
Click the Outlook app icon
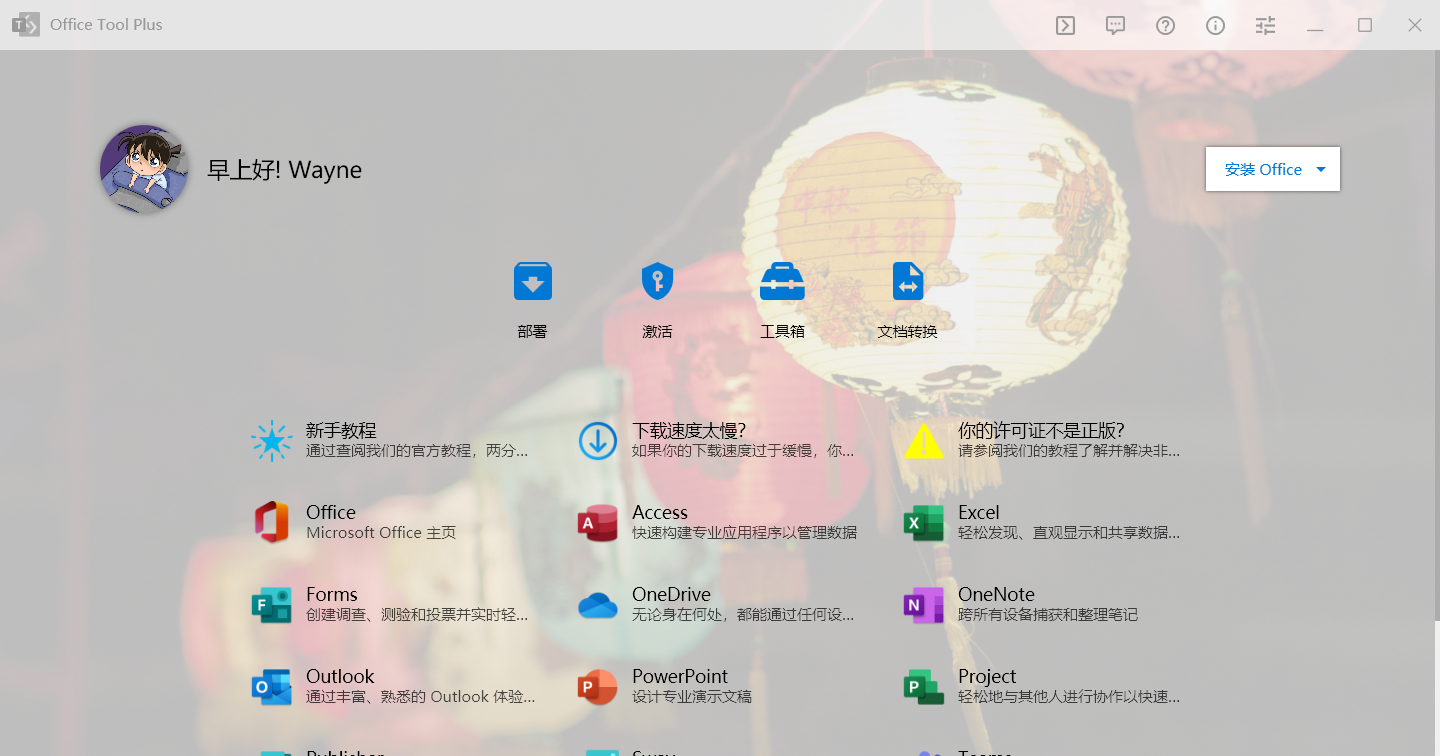(272, 686)
